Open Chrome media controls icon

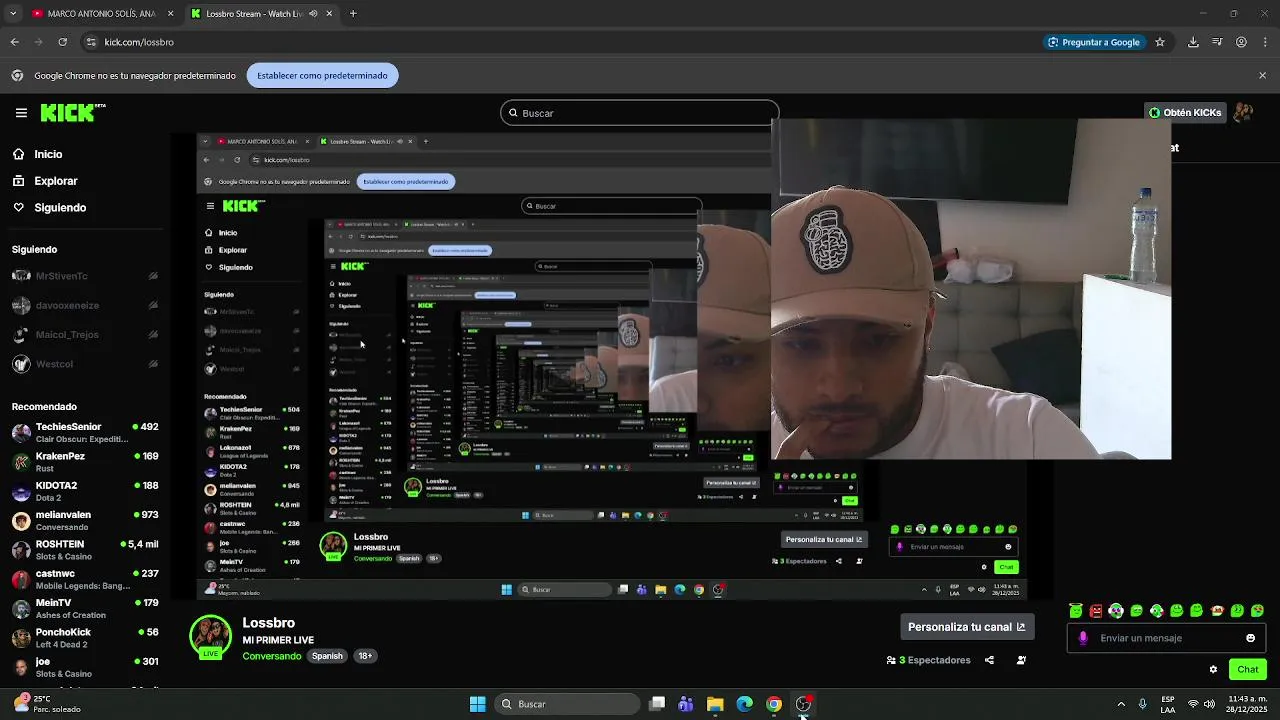point(1217,42)
